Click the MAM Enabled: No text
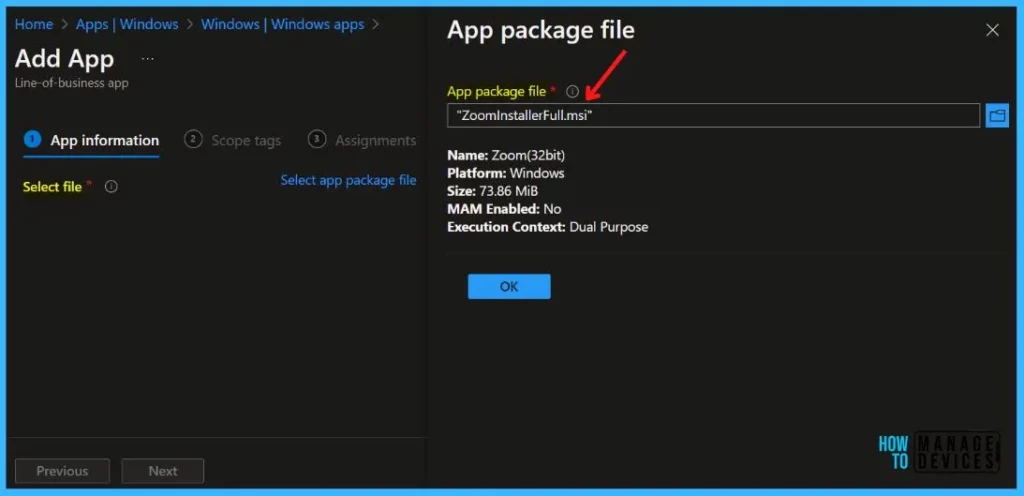Image resolution: width=1024 pixels, height=496 pixels. (504, 209)
